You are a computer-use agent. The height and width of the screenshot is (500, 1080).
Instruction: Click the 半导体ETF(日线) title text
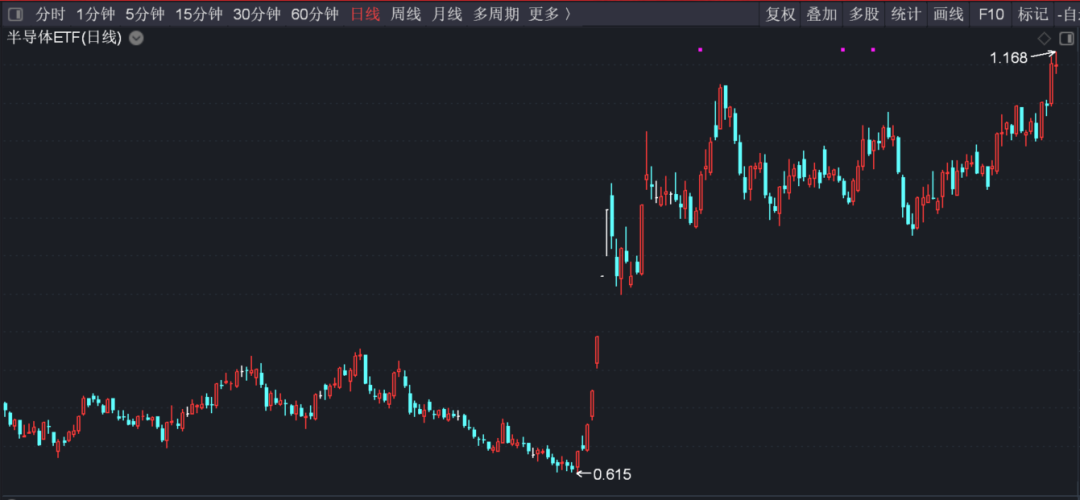[64, 38]
